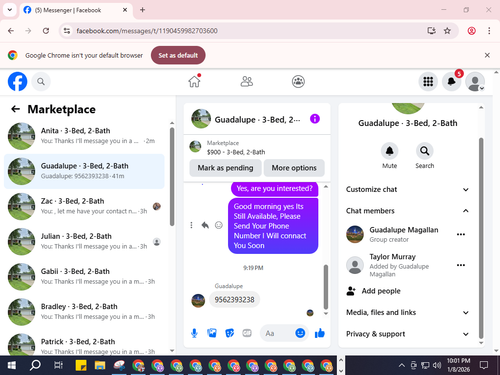Image resolution: width=500 pixels, height=375 pixels.
Task: Search within the conversation
Action: pos(424,151)
